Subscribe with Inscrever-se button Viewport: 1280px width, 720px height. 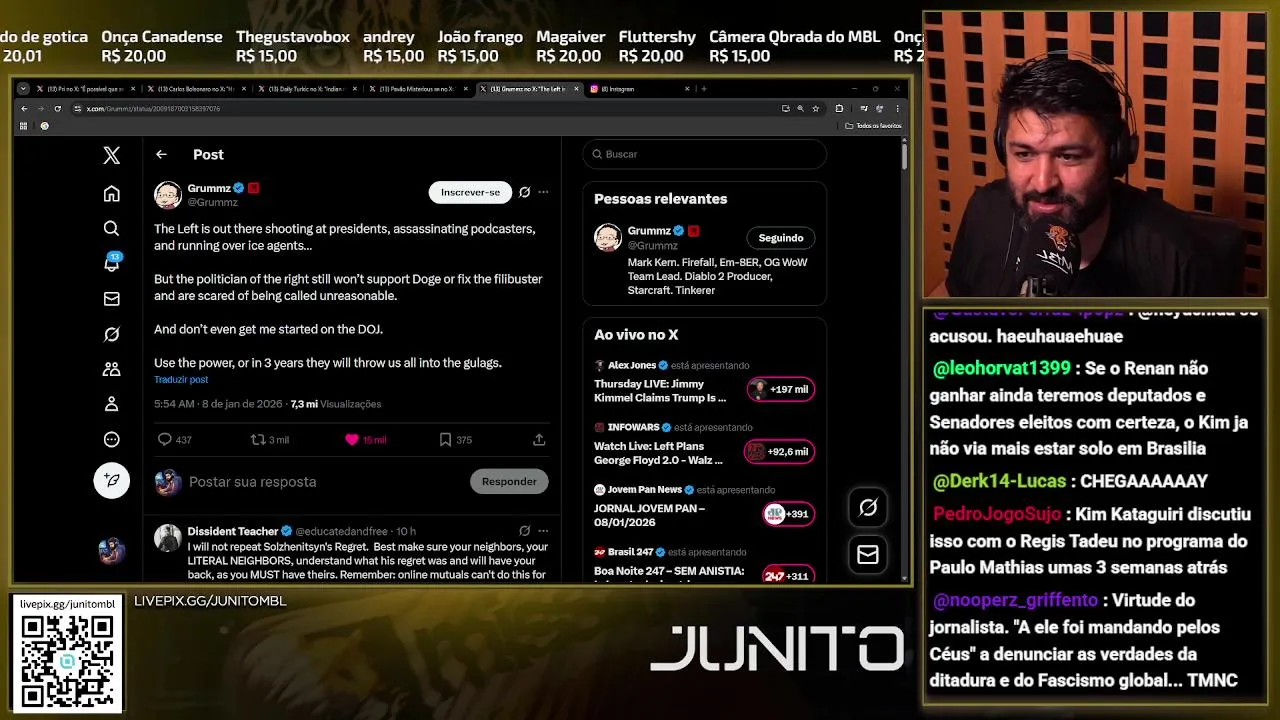470,192
